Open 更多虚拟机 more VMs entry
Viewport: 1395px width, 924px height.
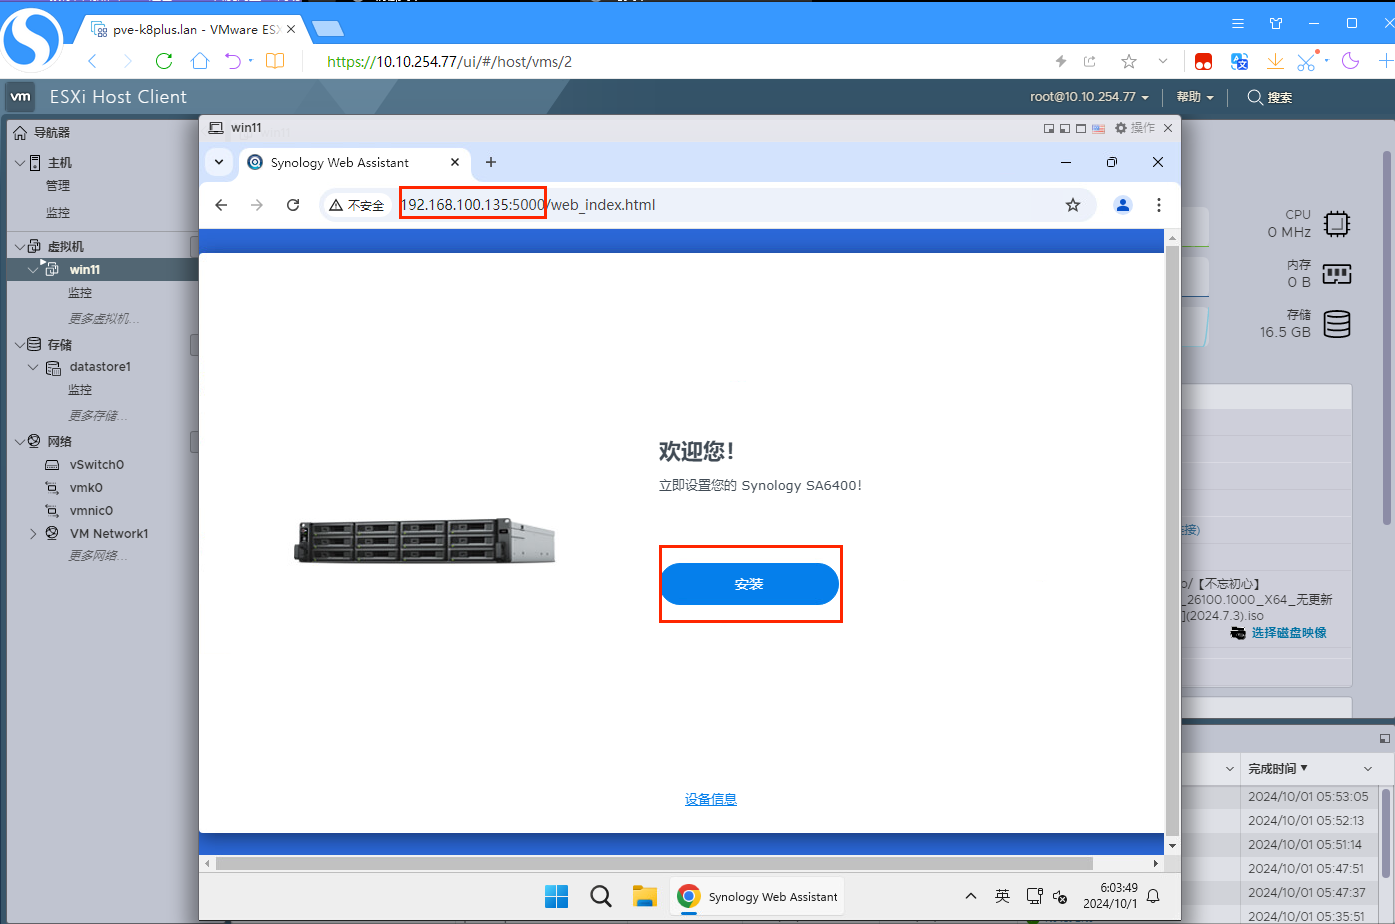[x=104, y=318]
